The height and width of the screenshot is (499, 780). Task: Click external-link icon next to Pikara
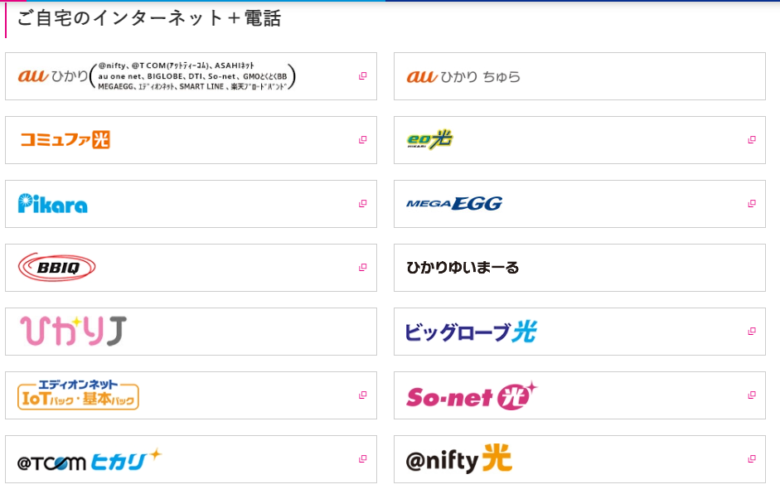[363, 204]
